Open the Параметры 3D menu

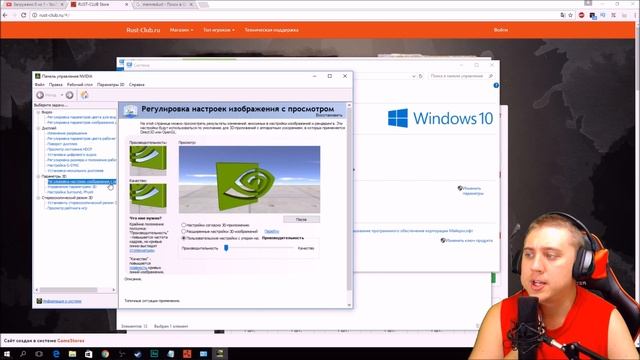coord(111,84)
